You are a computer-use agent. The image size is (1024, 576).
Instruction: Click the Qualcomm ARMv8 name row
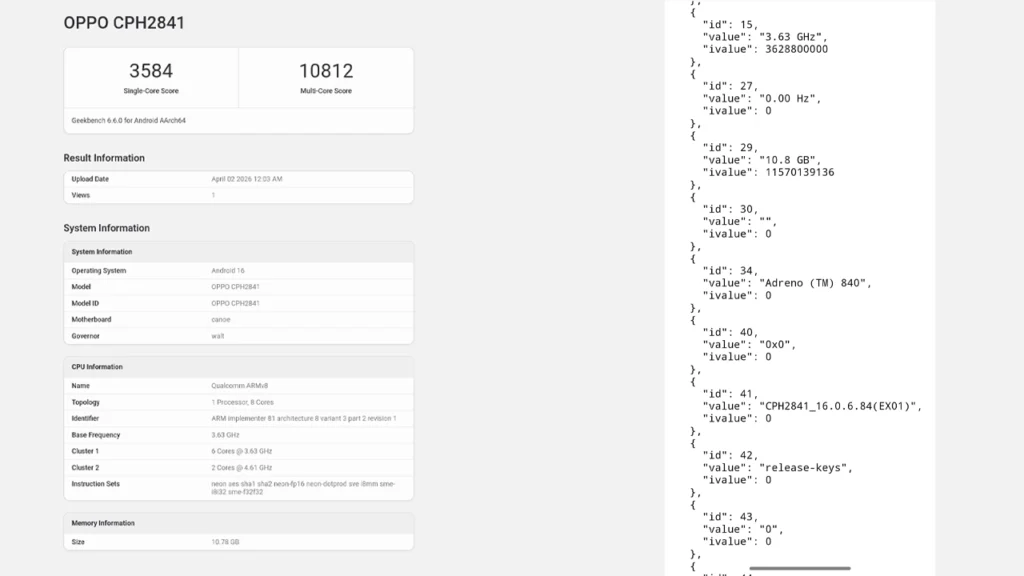238,386
